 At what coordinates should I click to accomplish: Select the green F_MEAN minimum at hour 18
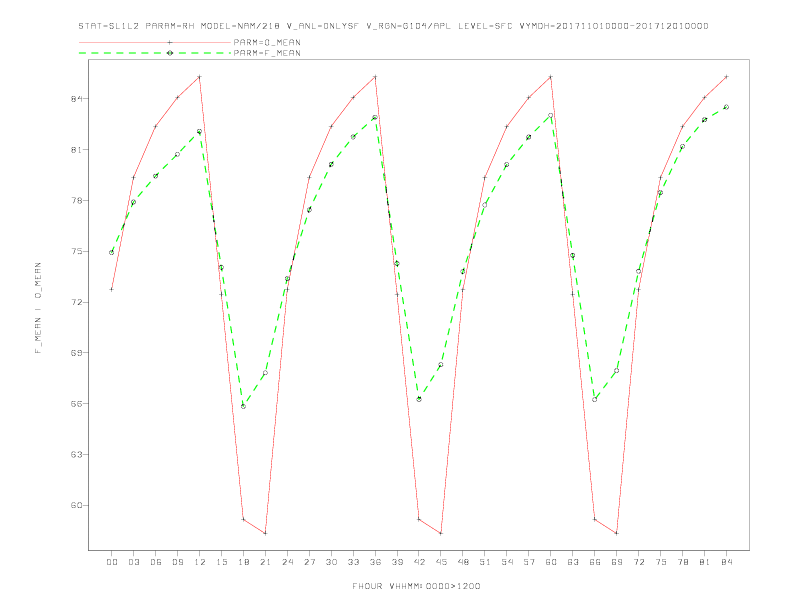[x=243, y=406]
